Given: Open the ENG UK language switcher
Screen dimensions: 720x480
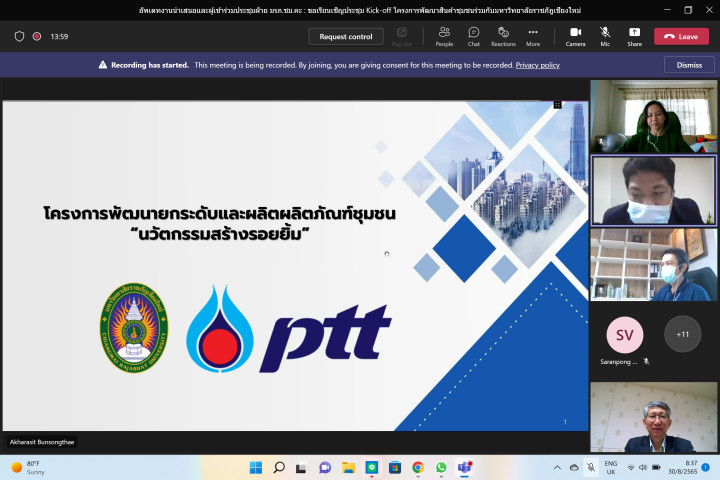Looking at the screenshot, I should click(611, 468).
